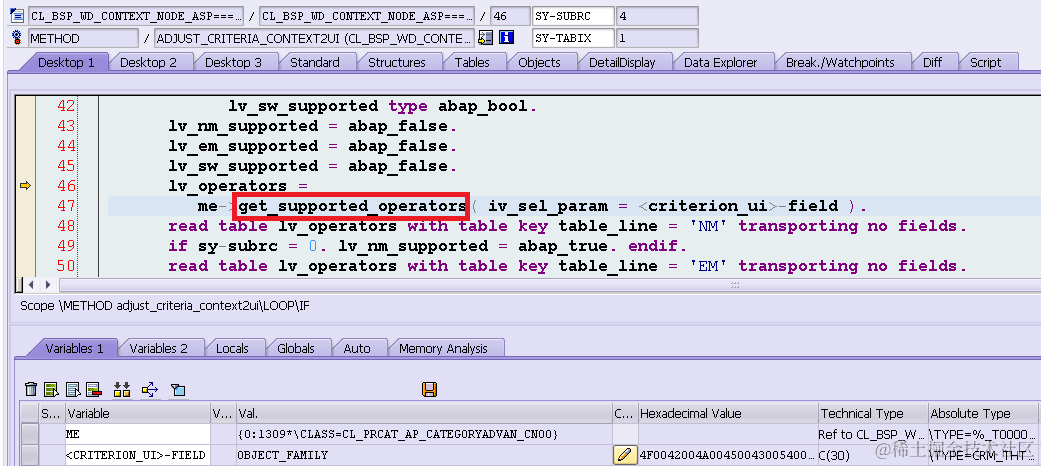The width and height of the screenshot is (1041, 466).
Task: Click the right scroll arrow under the code editor
Action: 48,285
